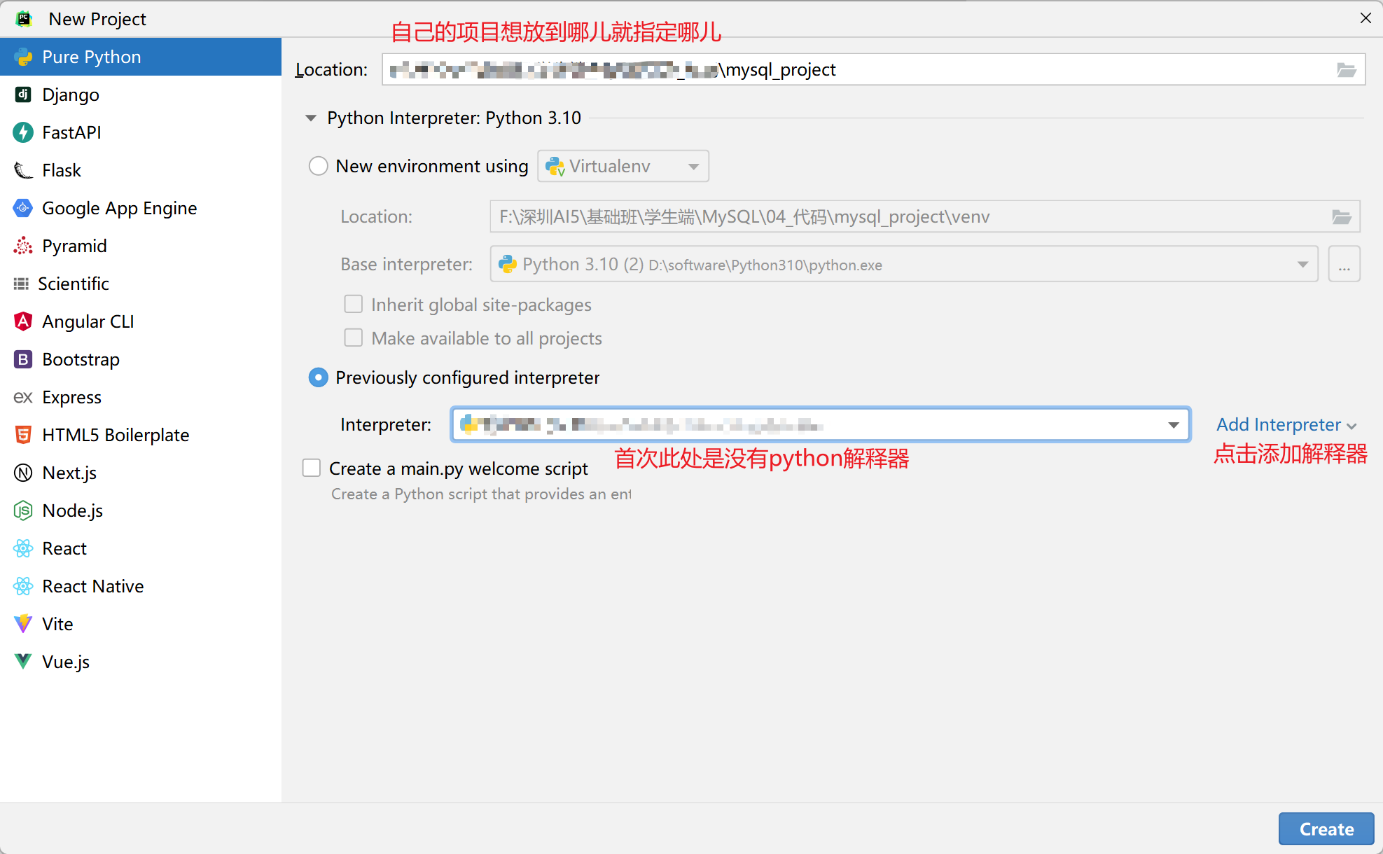Select Vite project type
The height and width of the screenshot is (854, 1383).
(x=140, y=624)
